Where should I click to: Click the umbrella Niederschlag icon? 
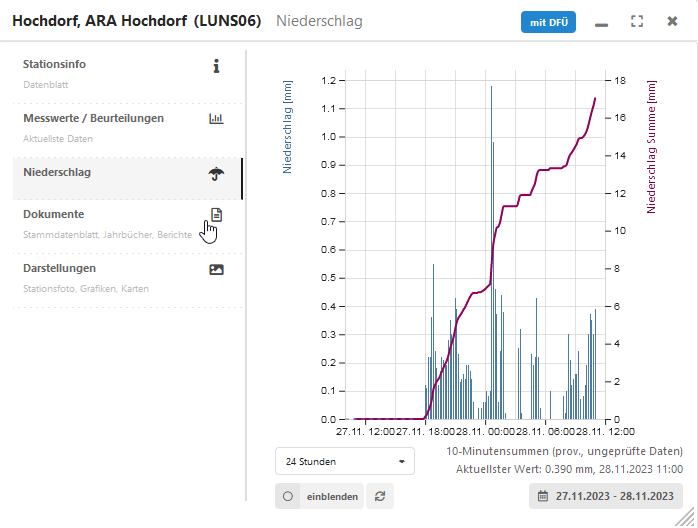click(216, 174)
